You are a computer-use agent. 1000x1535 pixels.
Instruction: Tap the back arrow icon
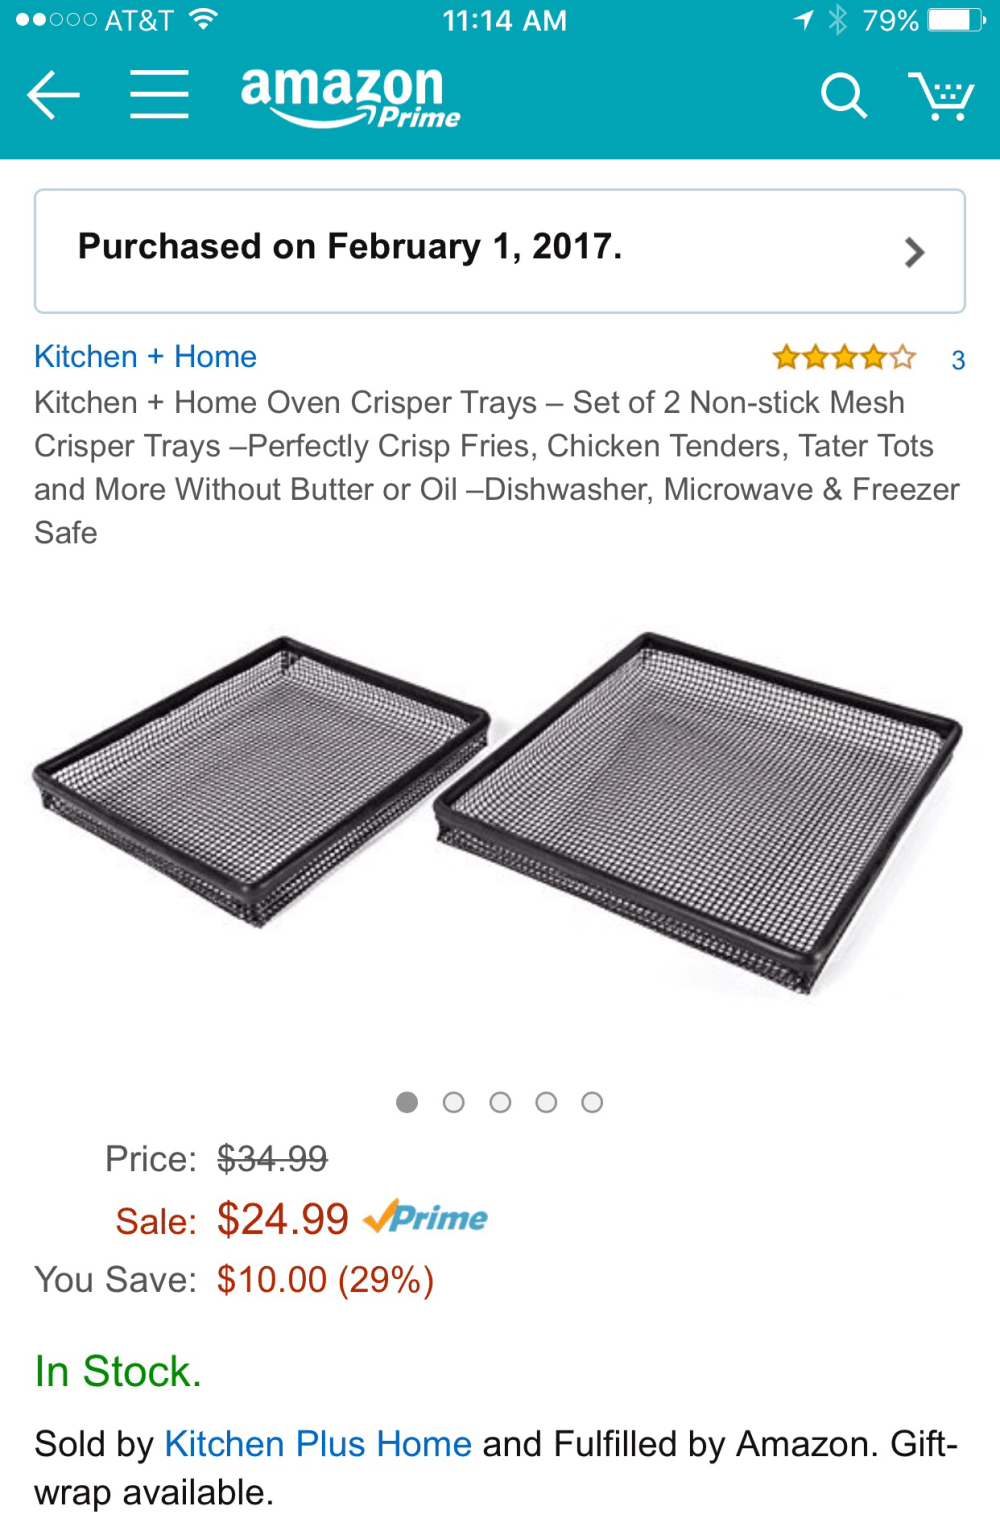tap(53, 96)
